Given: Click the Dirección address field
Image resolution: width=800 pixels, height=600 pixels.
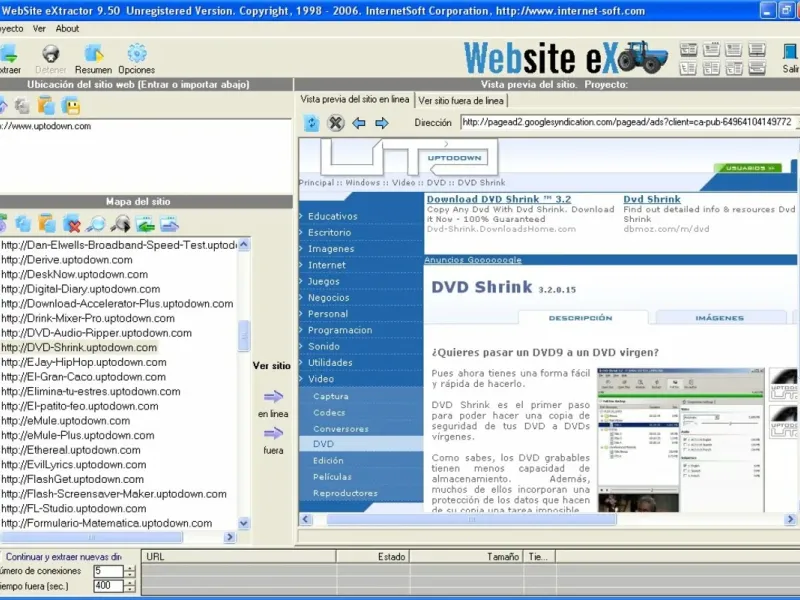Looking at the screenshot, I should 628,122.
